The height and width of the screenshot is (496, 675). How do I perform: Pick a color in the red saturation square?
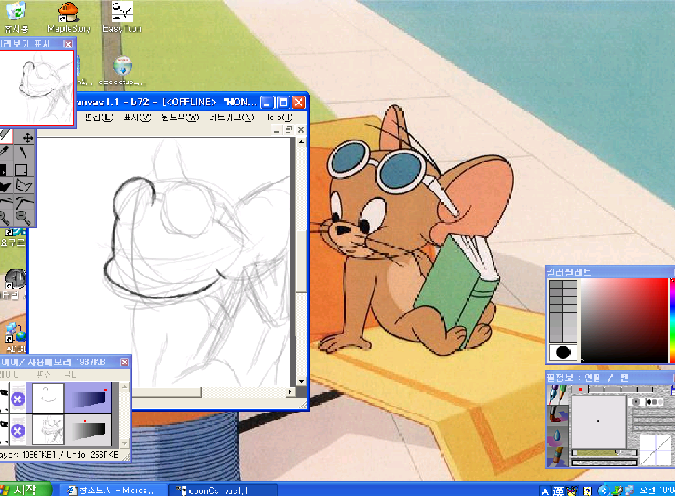point(624,320)
